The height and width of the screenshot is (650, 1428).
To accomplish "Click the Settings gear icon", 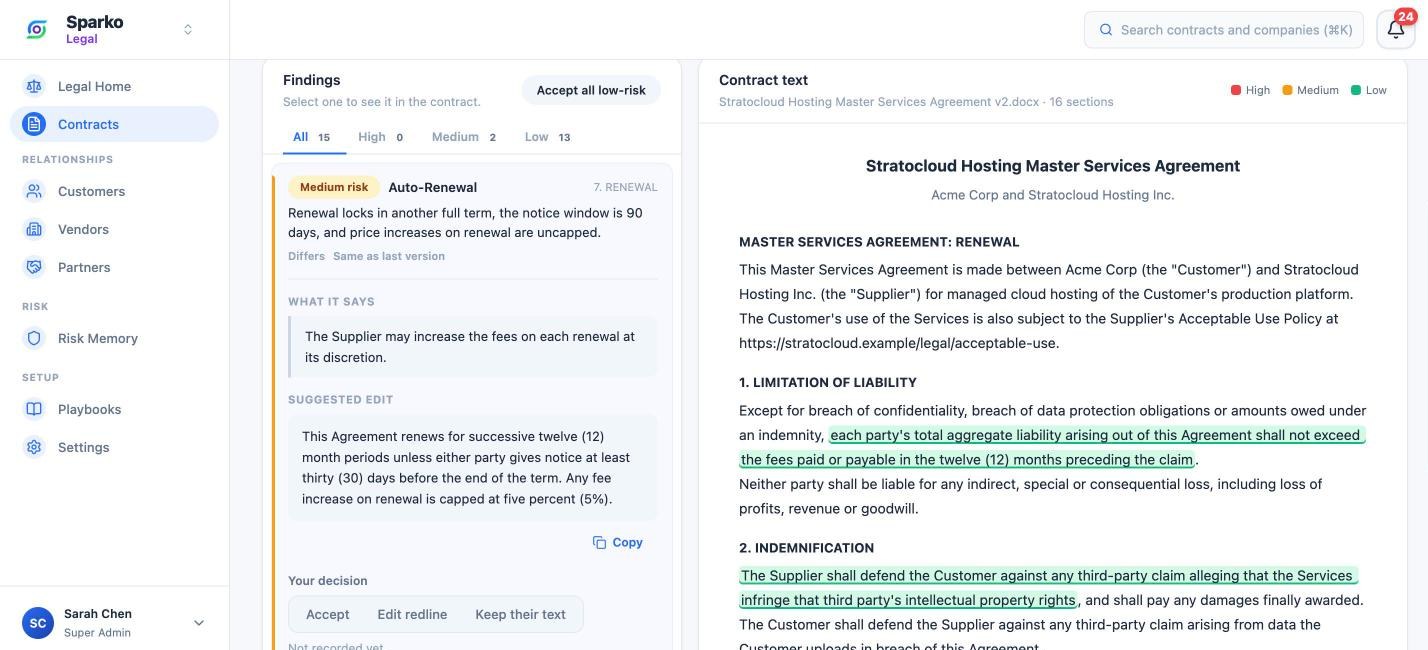I will [x=34, y=447].
